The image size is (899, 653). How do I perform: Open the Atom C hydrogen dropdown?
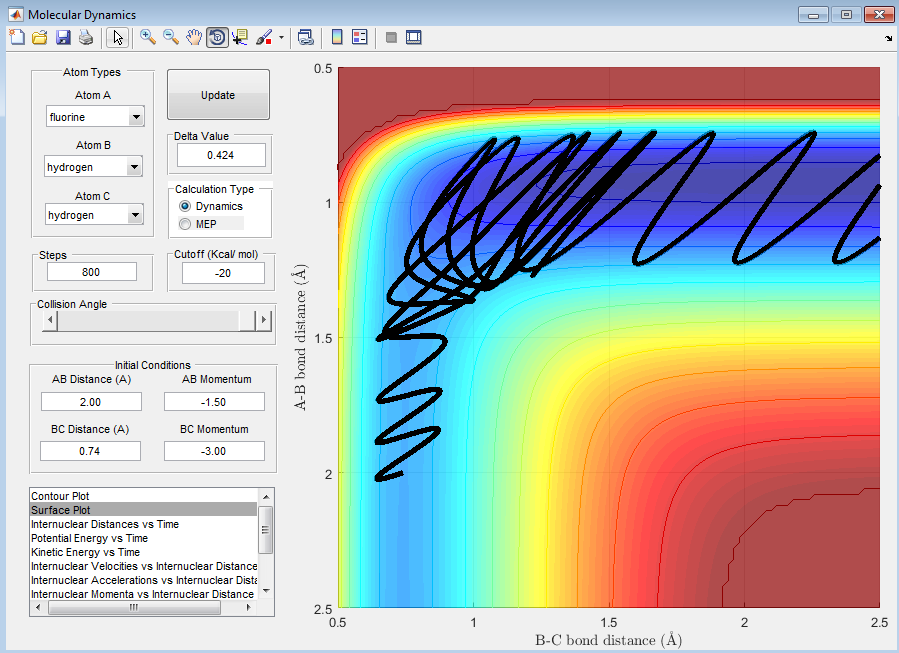click(x=95, y=215)
